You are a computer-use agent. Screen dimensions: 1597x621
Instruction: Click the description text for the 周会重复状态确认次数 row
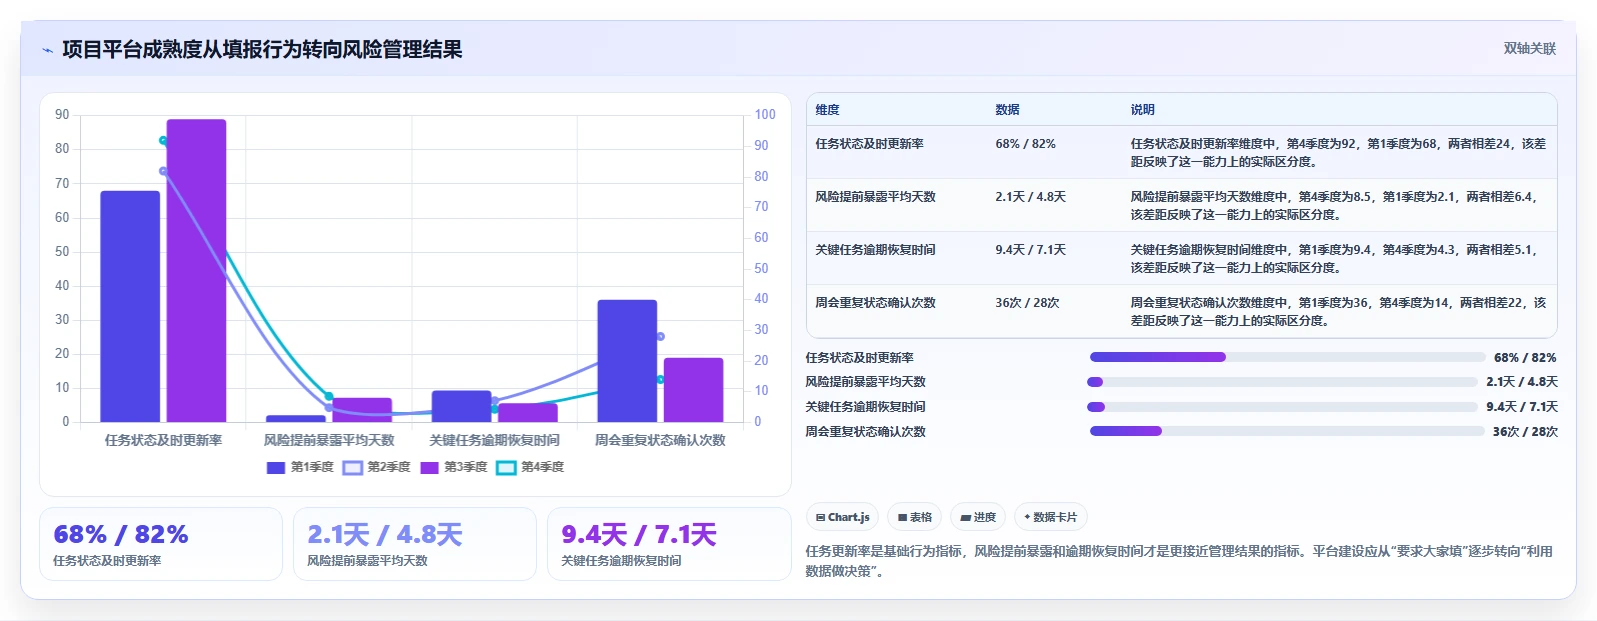(x=1338, y=311)
